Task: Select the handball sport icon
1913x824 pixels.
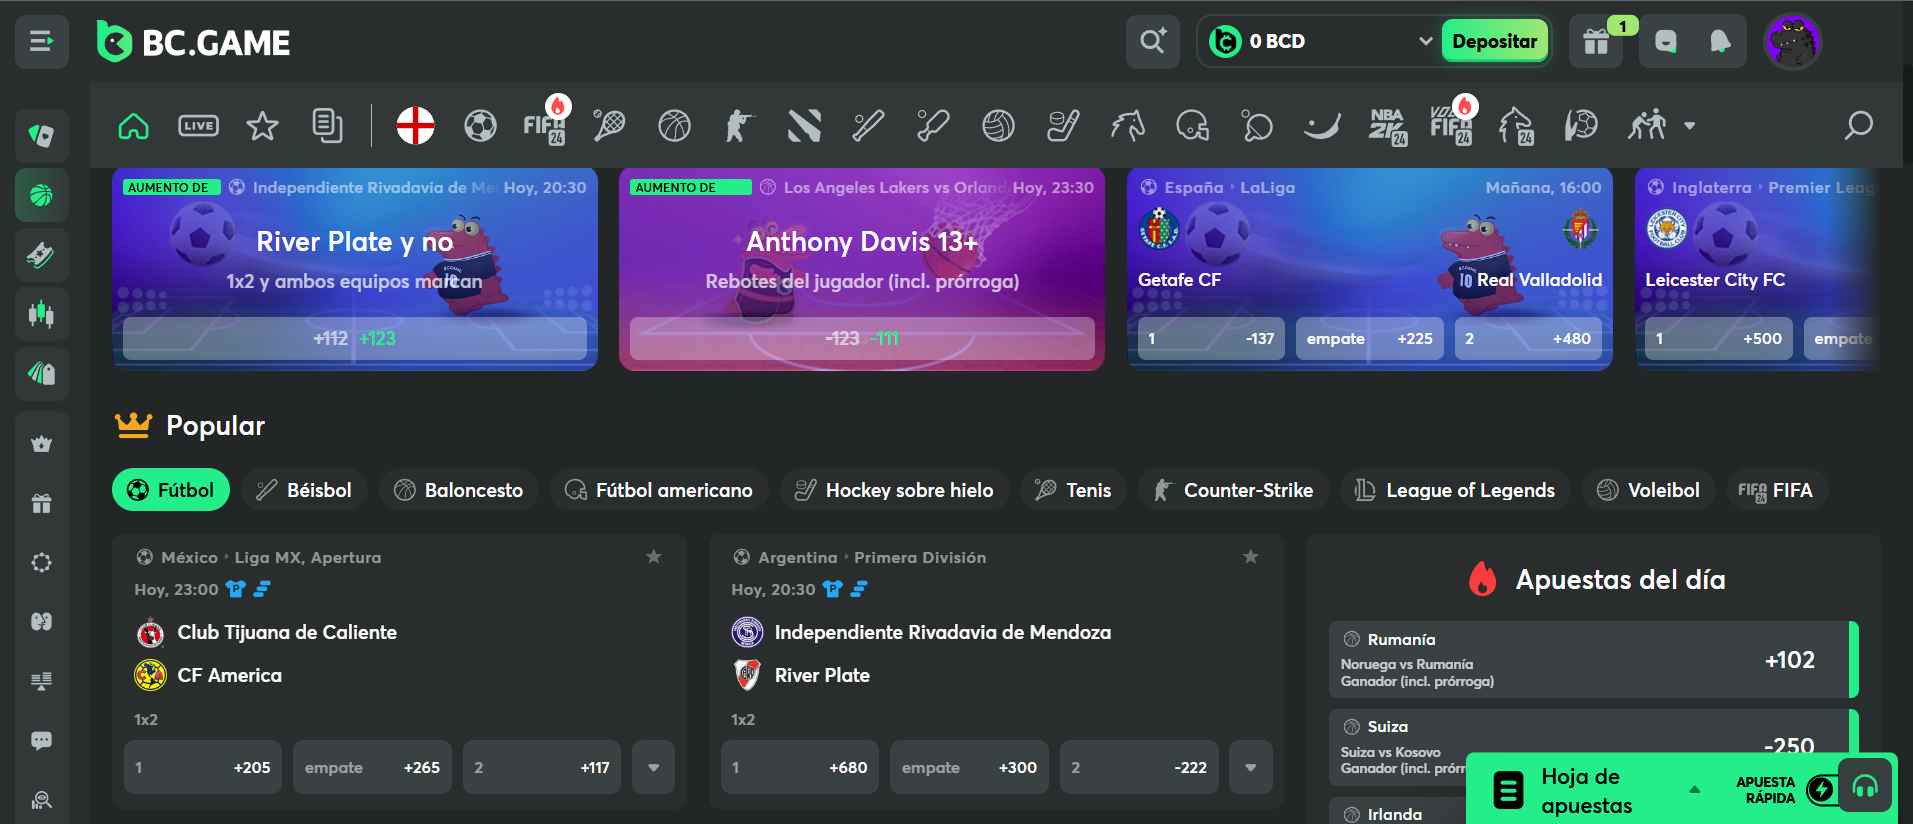Action: 1581,126
